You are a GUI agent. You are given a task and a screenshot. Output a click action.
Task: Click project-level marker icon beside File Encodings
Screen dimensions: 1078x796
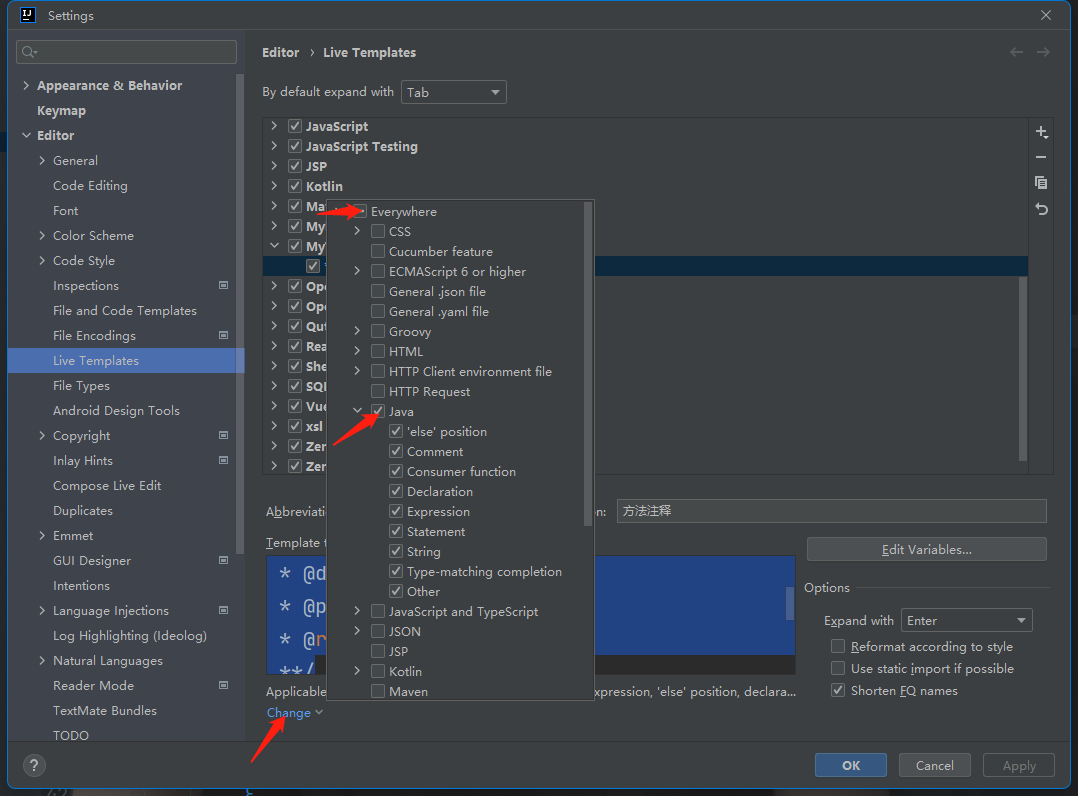tap(223, 335)
